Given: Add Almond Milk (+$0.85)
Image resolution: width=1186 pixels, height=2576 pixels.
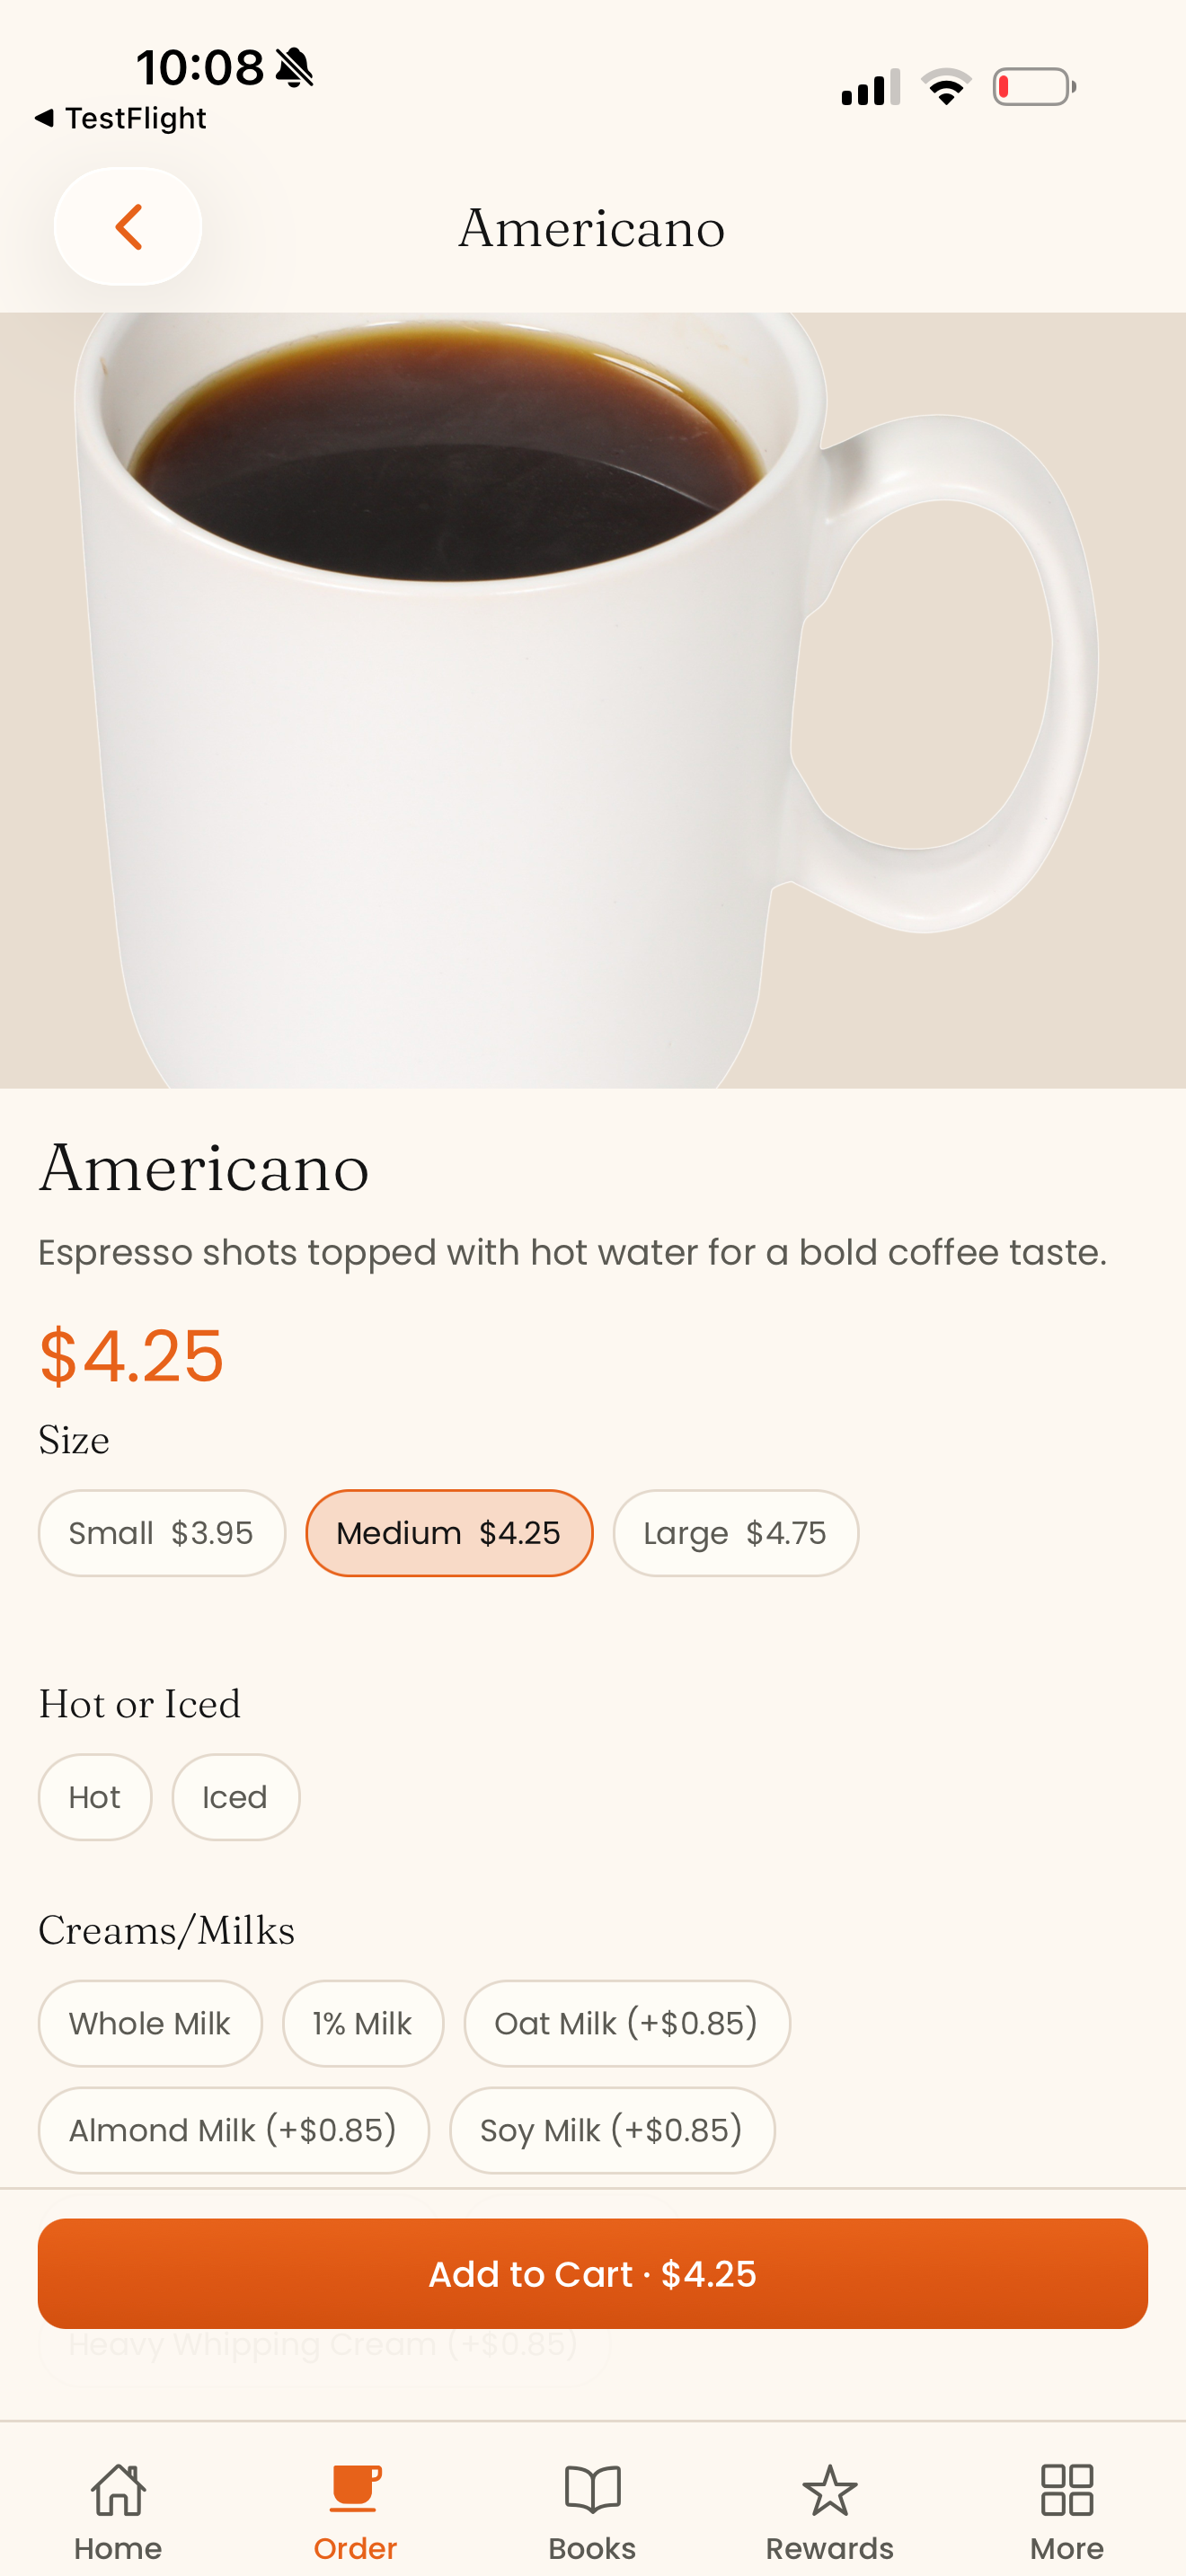Looking at the screenshot, I should pos(234,2130).
